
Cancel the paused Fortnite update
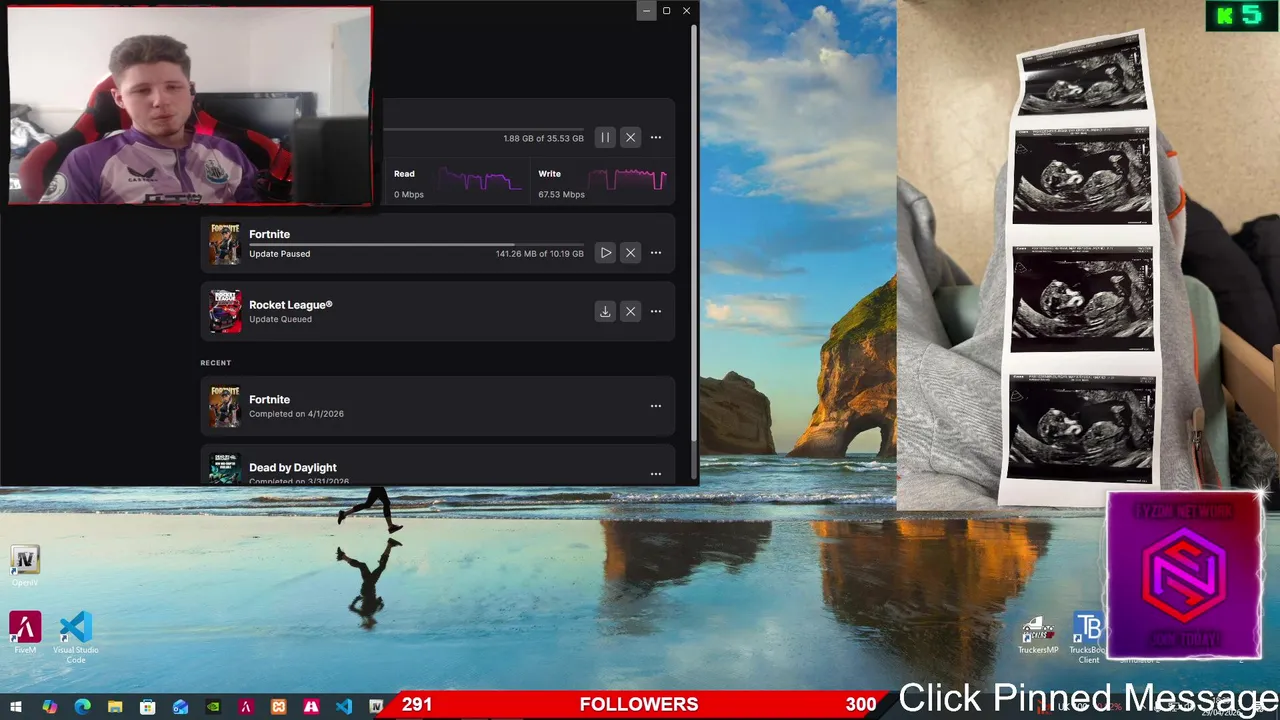click(x=630, y=253)
